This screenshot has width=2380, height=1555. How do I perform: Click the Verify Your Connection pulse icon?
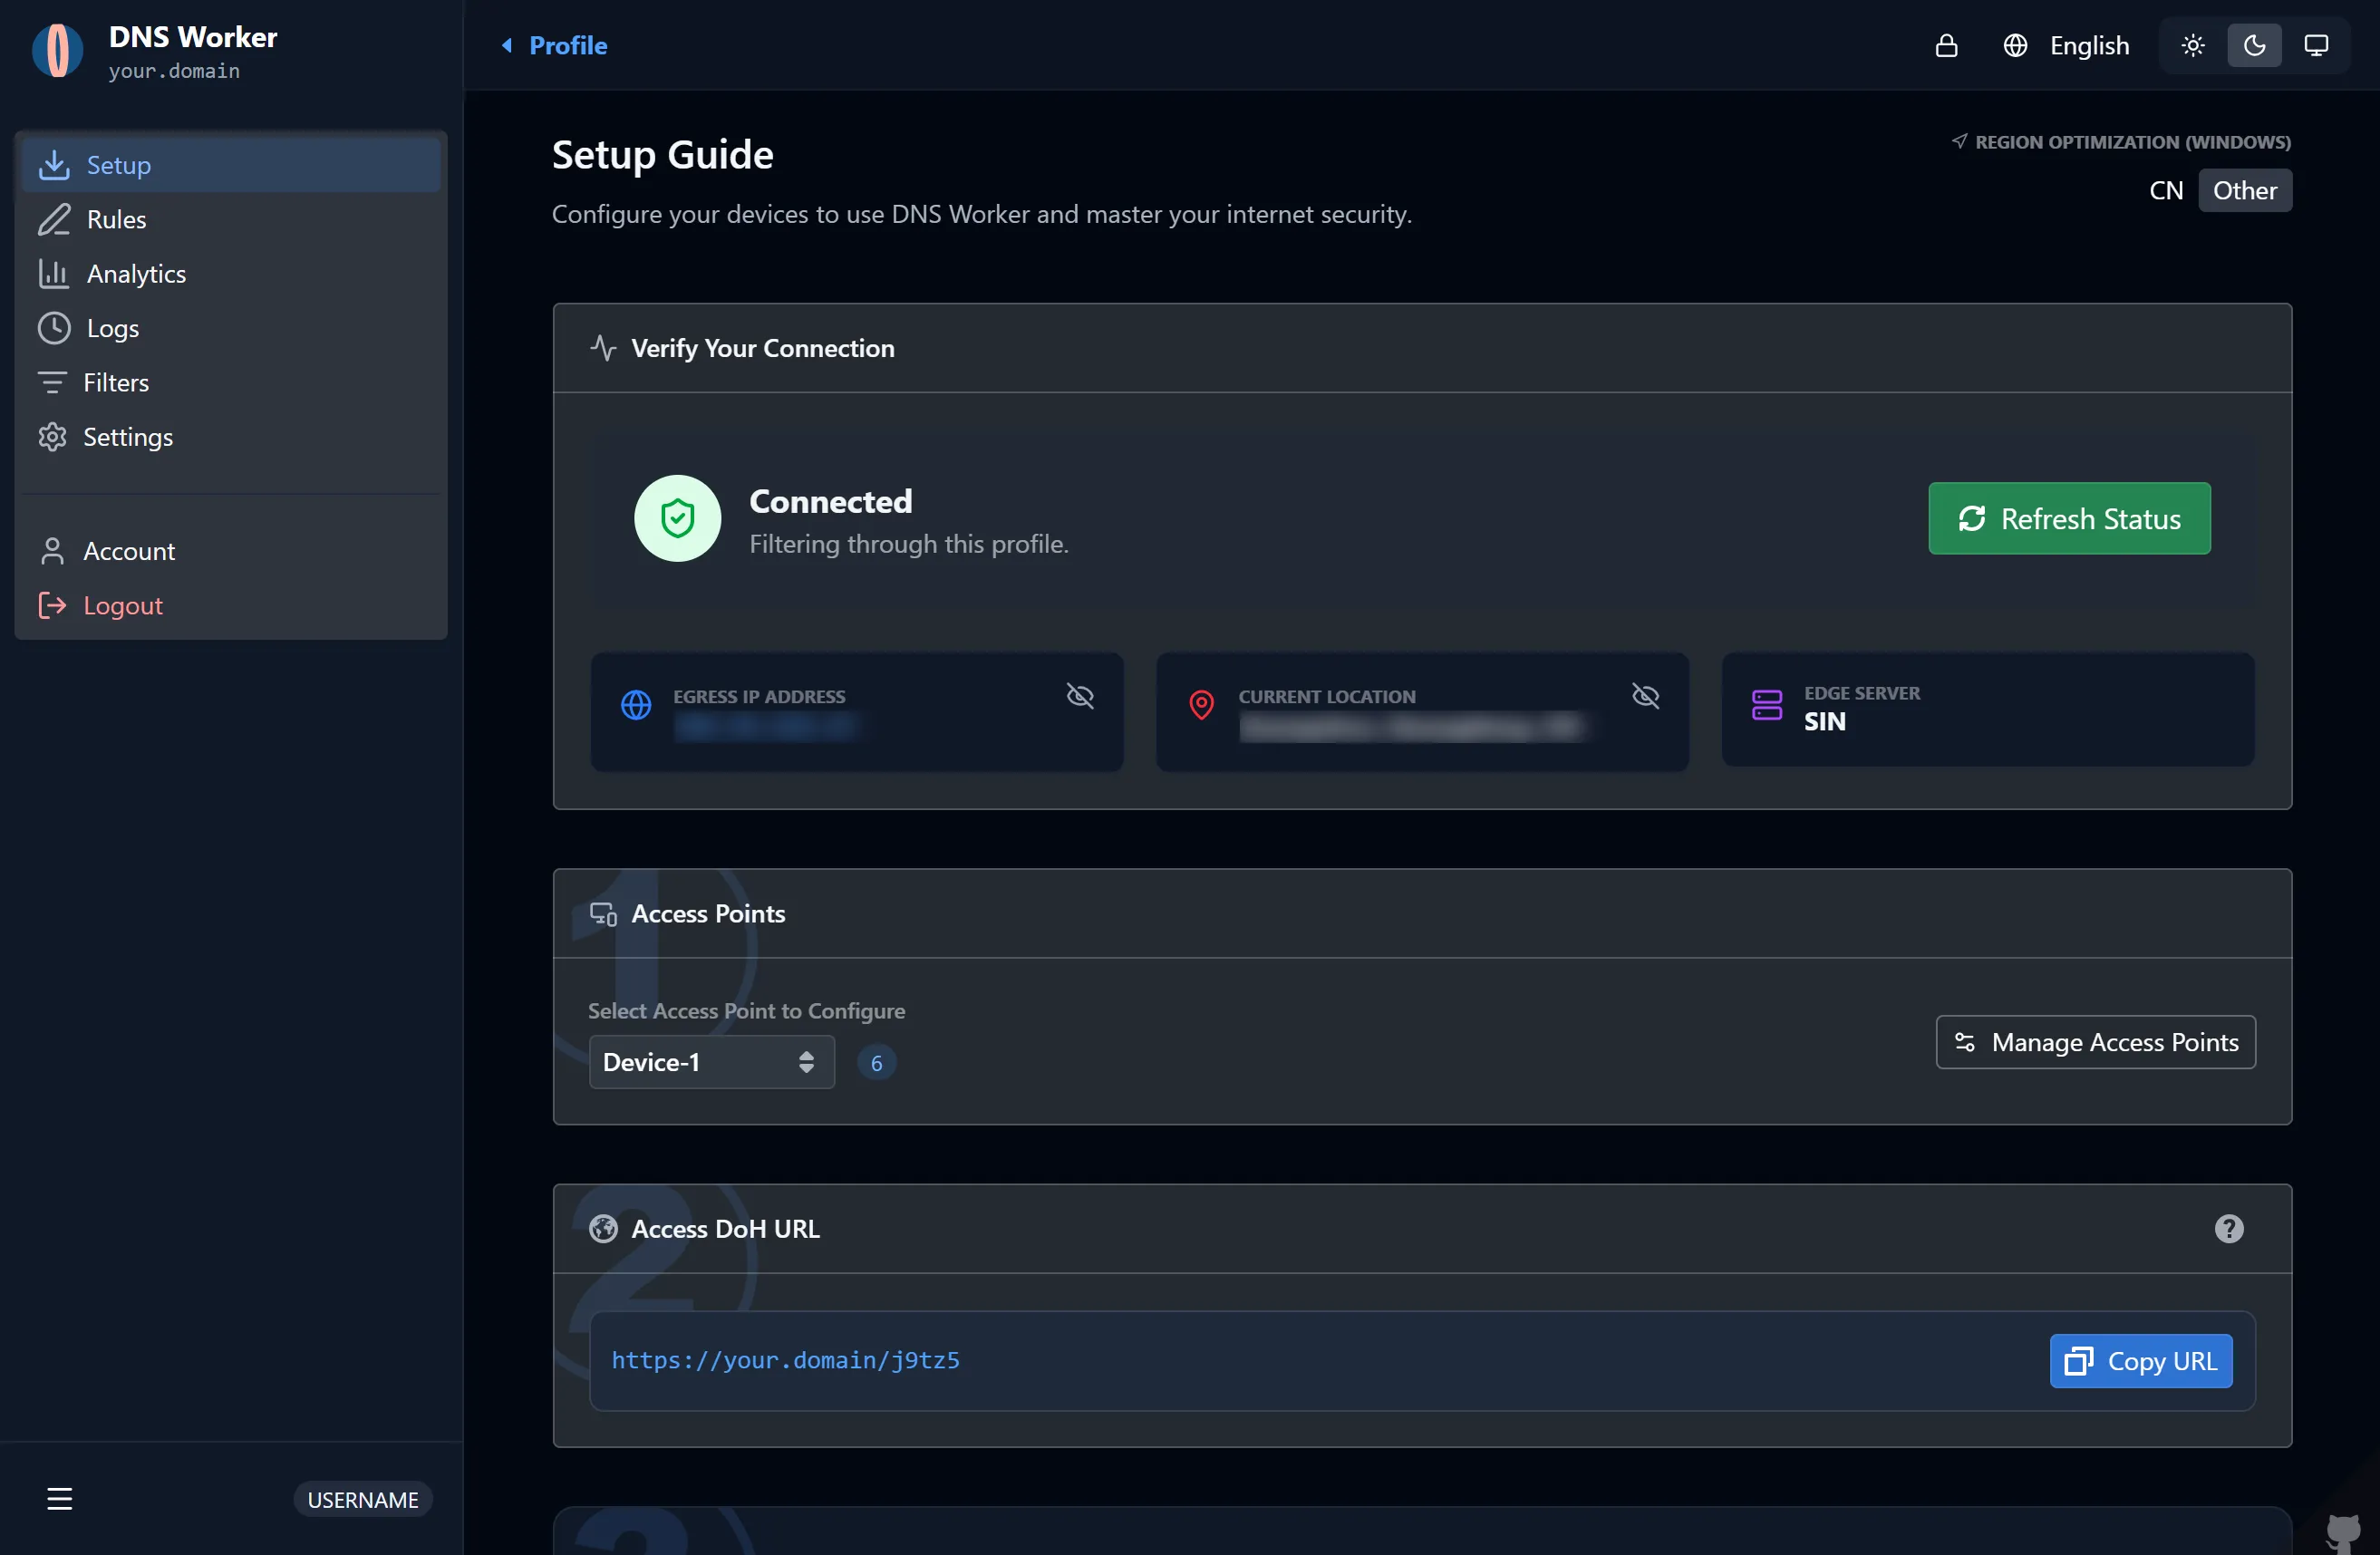[603, 348]
